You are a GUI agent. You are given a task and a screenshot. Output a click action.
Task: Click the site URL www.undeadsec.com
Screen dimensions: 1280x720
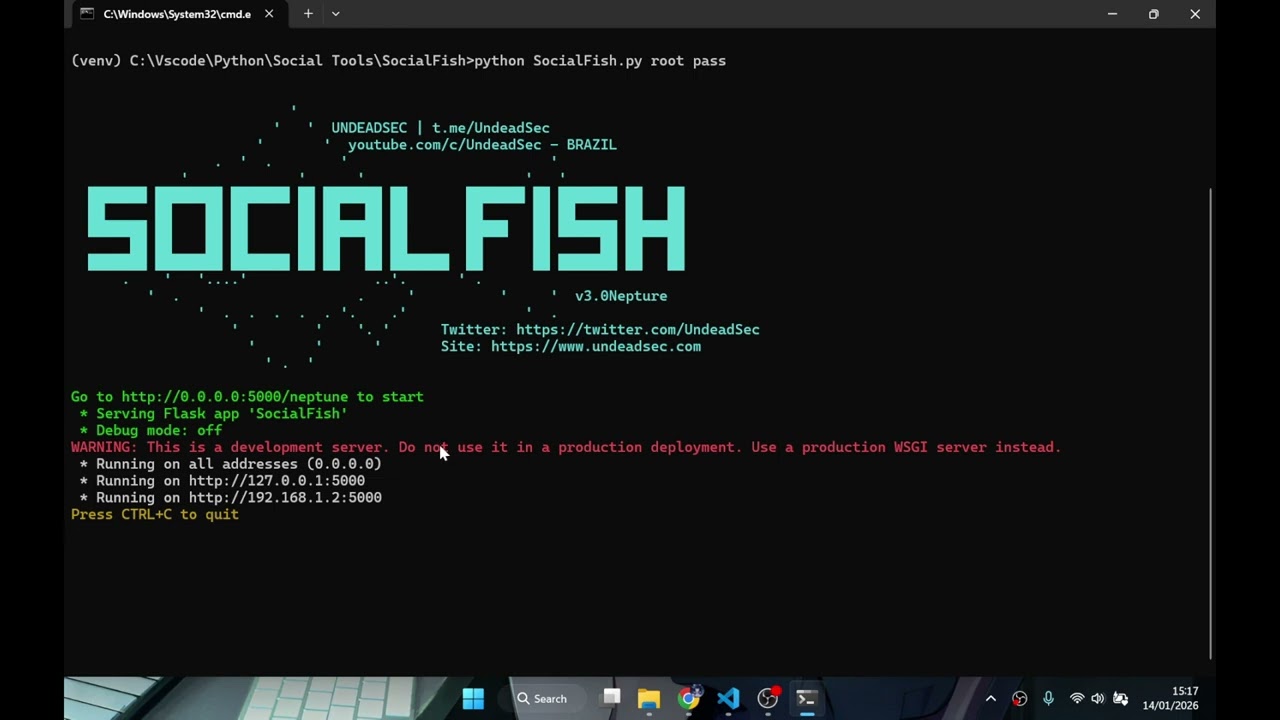point(596,346)
